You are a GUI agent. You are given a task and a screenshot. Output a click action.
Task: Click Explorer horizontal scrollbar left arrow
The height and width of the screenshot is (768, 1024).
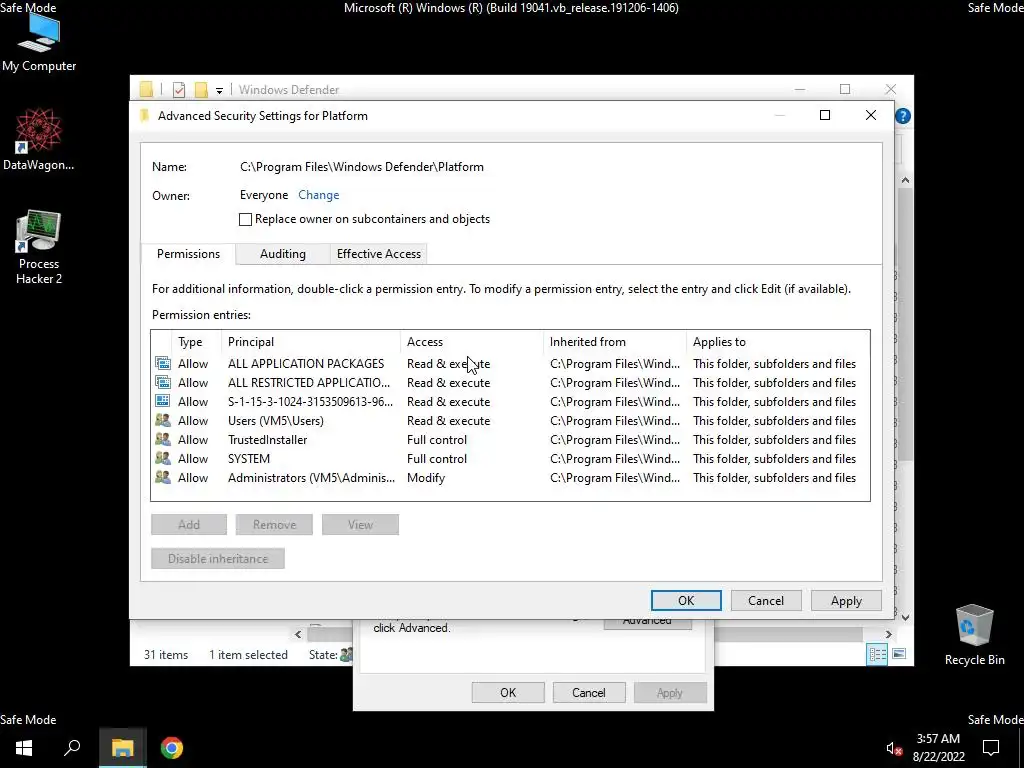tap(298, 634)
